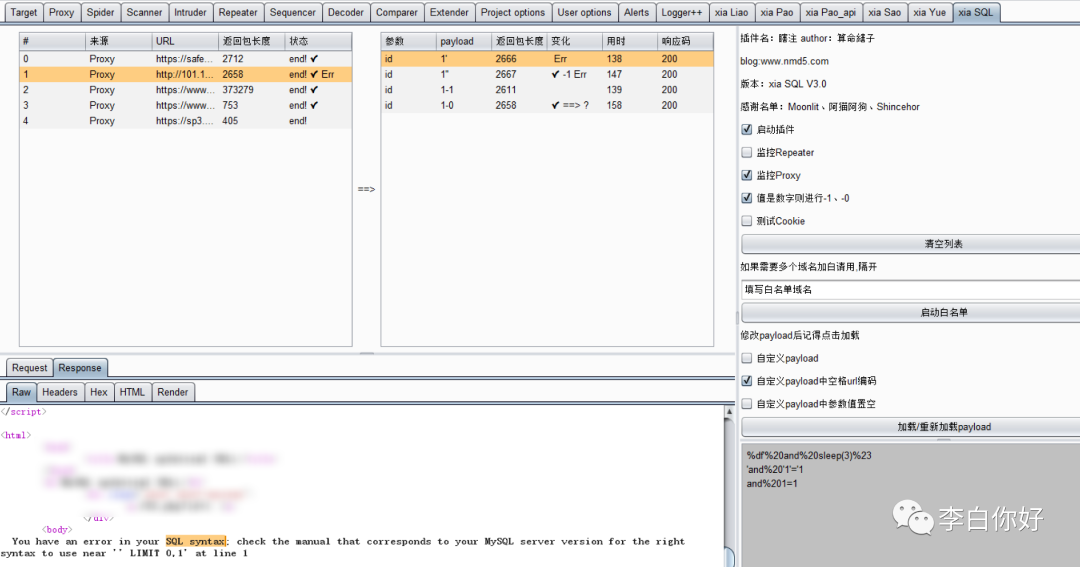Open the HTML view tab

pyautogui.click(x=132, y=392)
